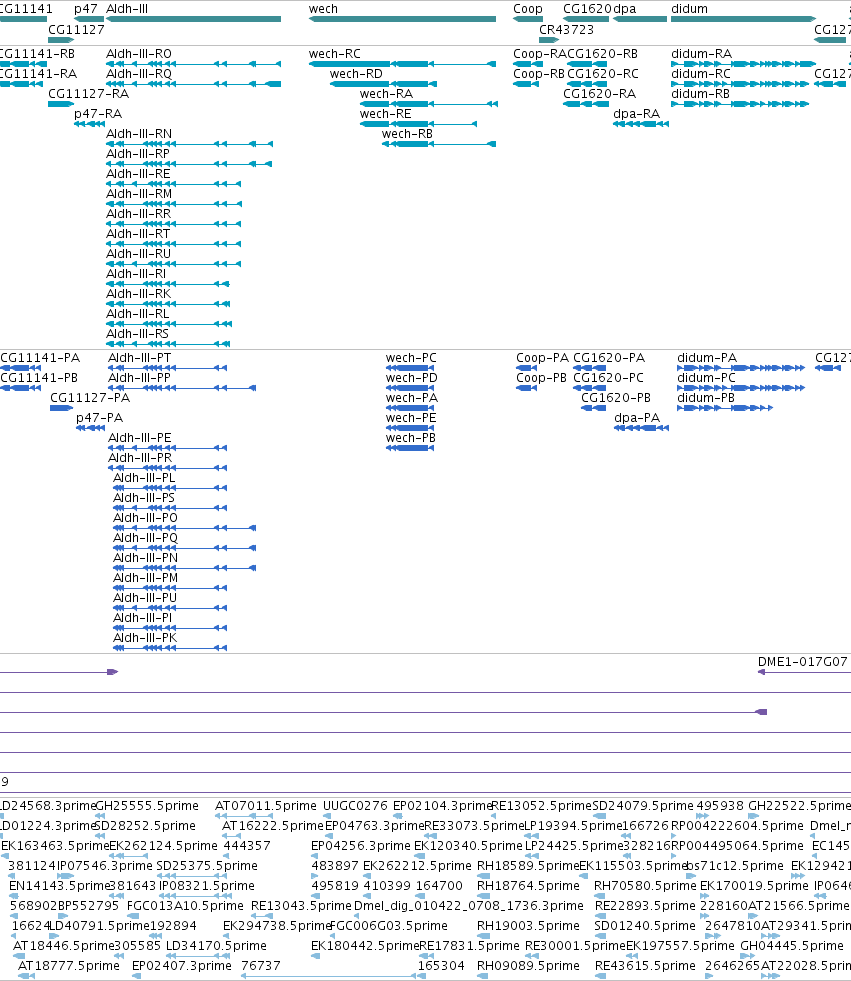Viewport: 851px width, 981px height.
Task: Open protein p47-PA
Action: (x=99, y=418)
